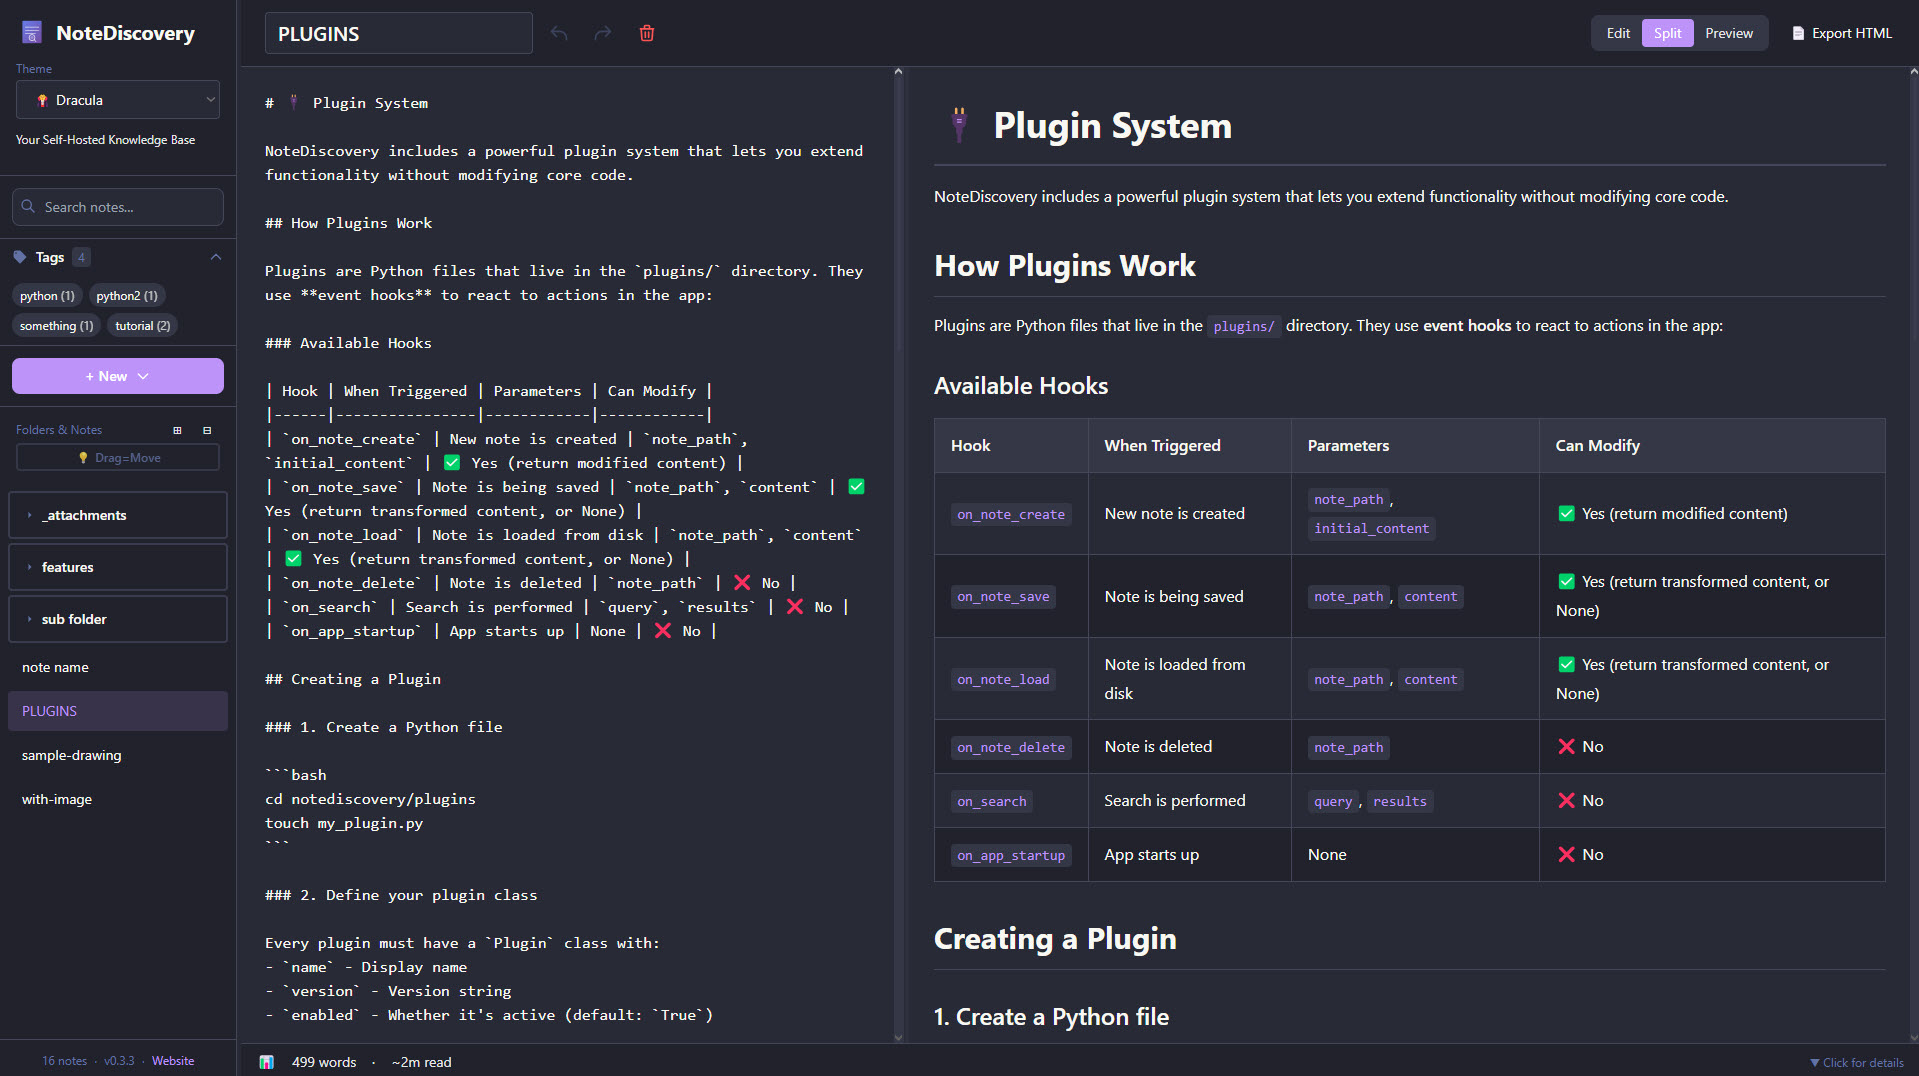Click the When Triggered column header
The height and width of the screenshot is (1076, 1919).
tap(1162, 446)
